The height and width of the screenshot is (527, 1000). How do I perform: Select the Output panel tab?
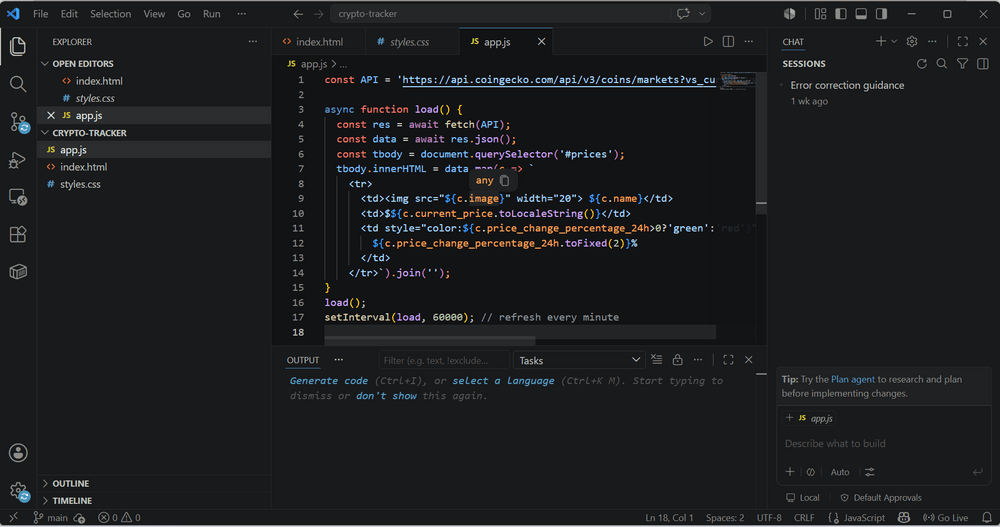303,360
